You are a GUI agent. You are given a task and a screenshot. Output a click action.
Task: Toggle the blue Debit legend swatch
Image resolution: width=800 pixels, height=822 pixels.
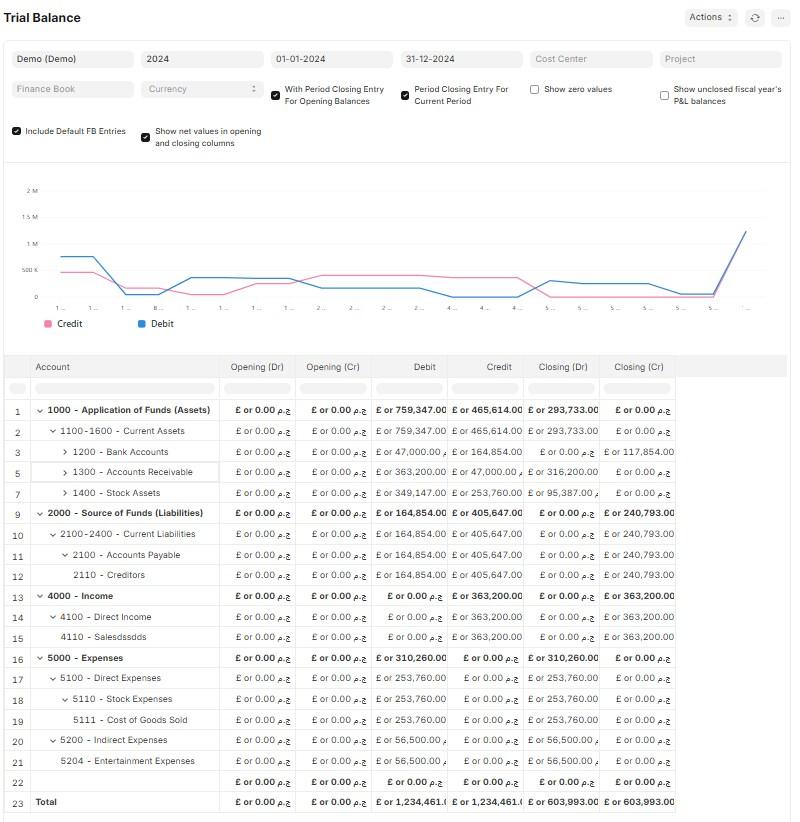coord(142,324)
